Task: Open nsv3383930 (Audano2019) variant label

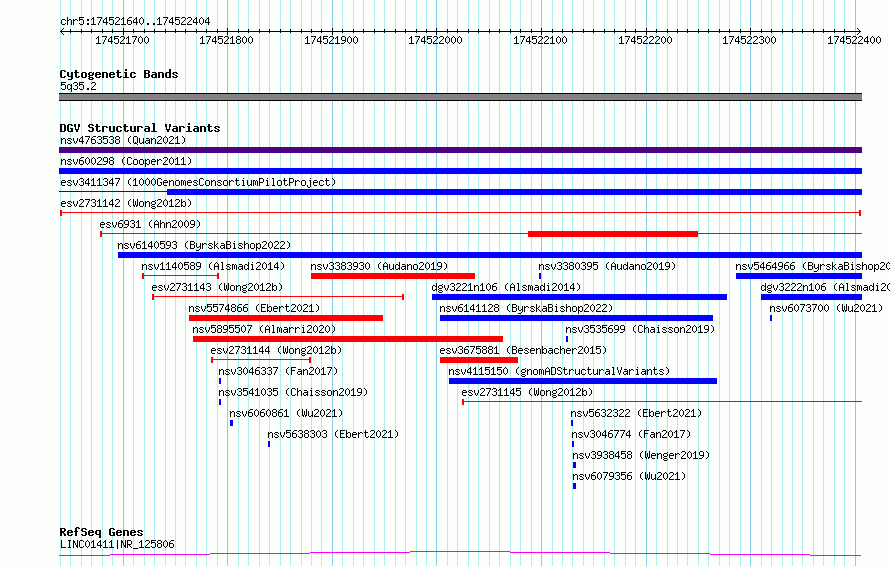Action: click(x=379, y=266)
